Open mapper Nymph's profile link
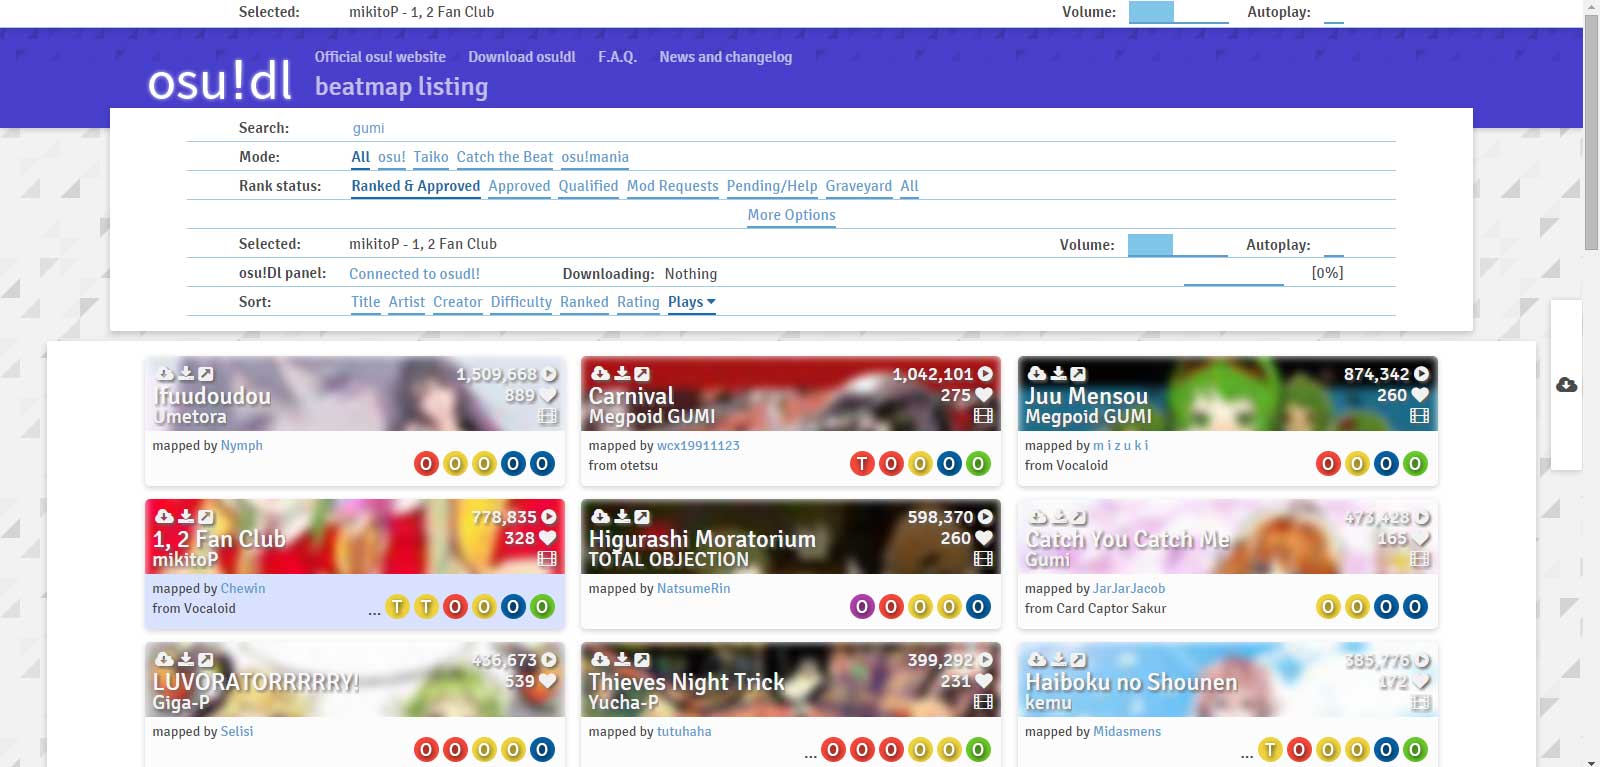This screenshot has height=767, width=1600. tap(242, 446)
